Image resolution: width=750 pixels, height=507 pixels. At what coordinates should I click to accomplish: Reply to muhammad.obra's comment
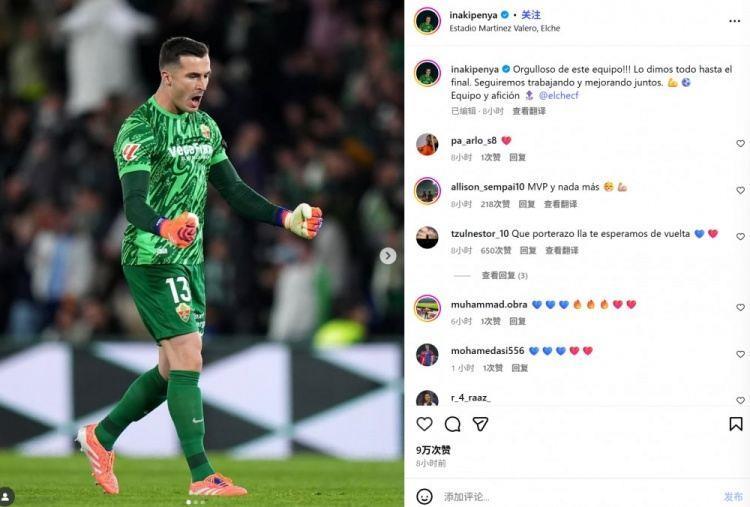pos(517,321)
